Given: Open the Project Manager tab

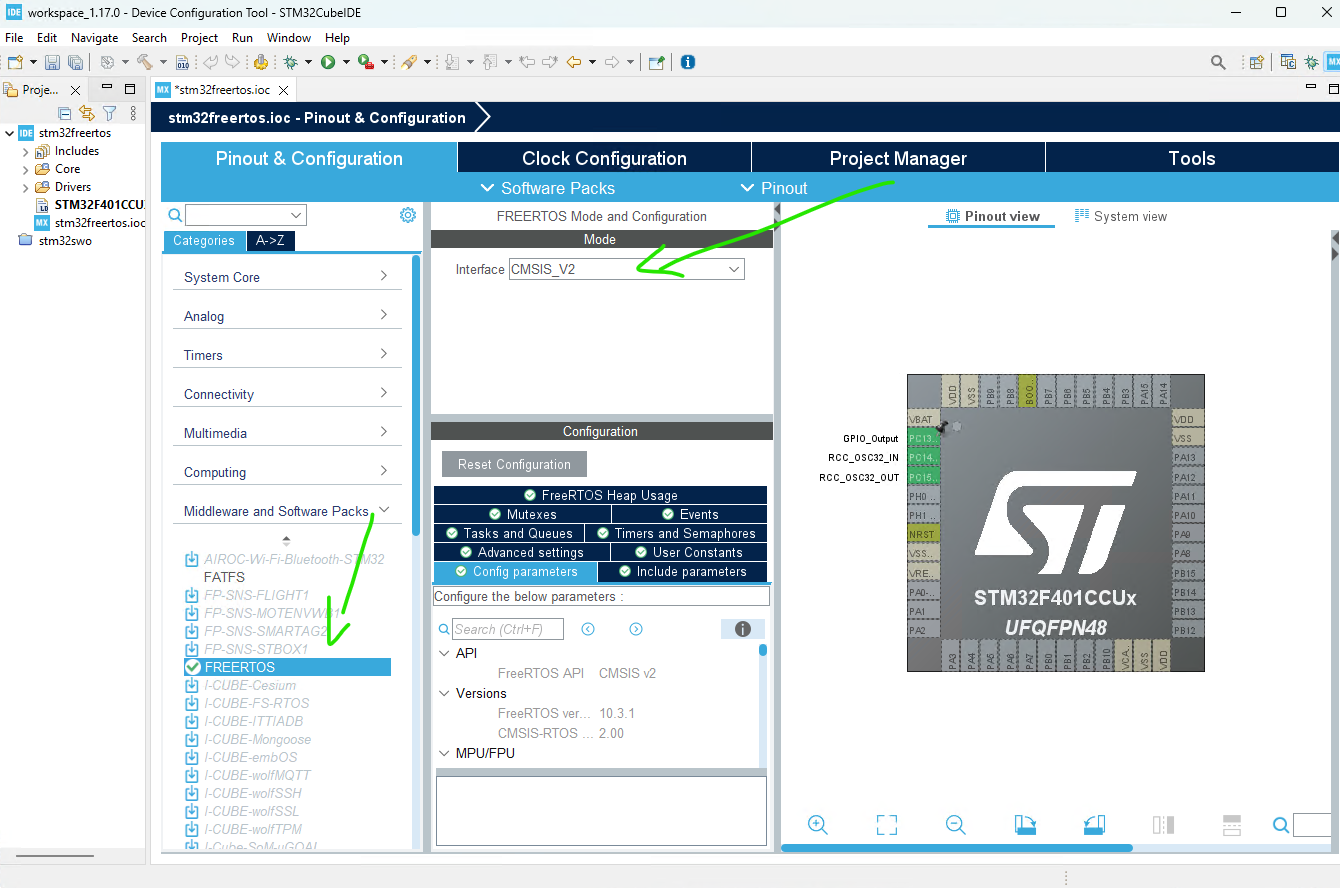Looking at the screenshot, I should (898, 158).
